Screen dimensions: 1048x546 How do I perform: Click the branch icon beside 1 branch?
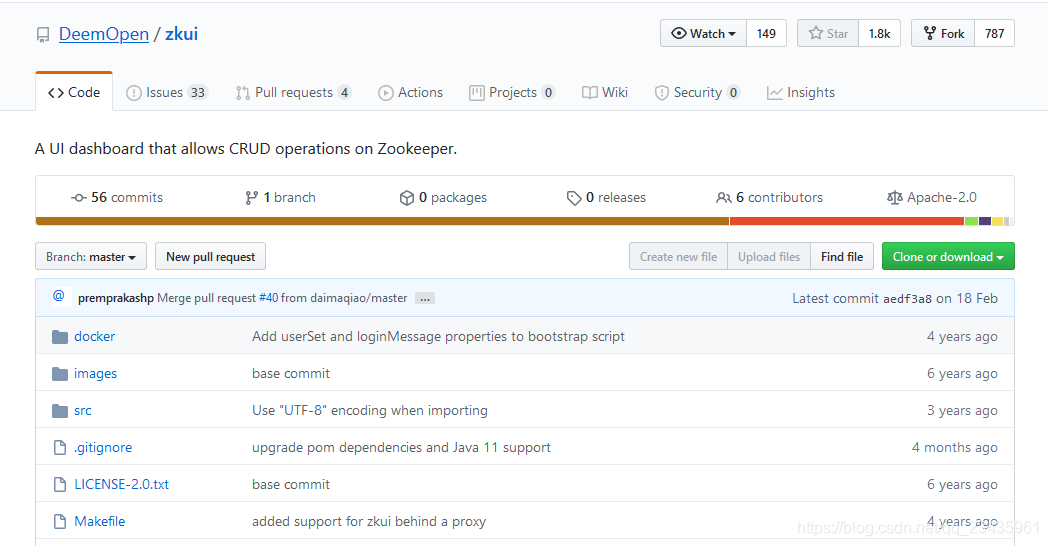[x=251, y=198]
